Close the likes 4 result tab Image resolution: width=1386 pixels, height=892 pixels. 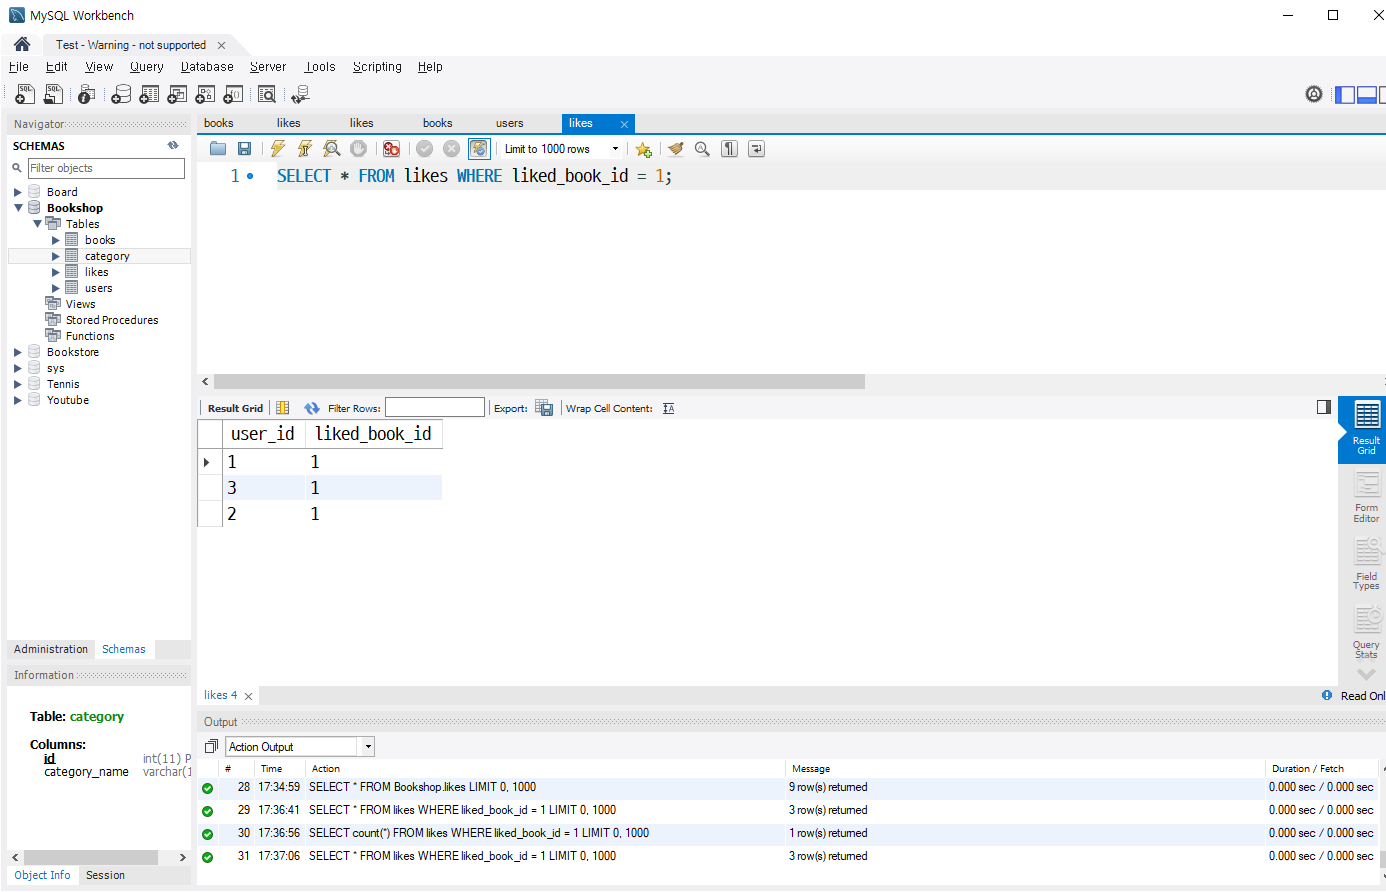(249, 696)
